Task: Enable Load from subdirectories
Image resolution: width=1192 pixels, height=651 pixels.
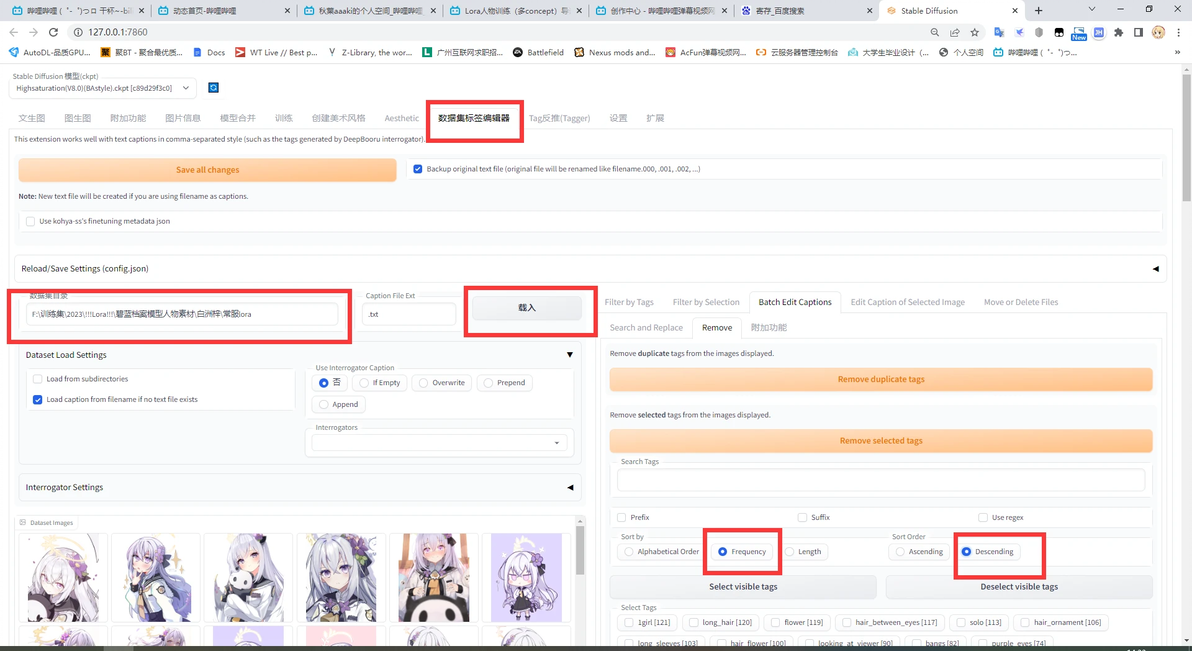Action: (37, 379)
